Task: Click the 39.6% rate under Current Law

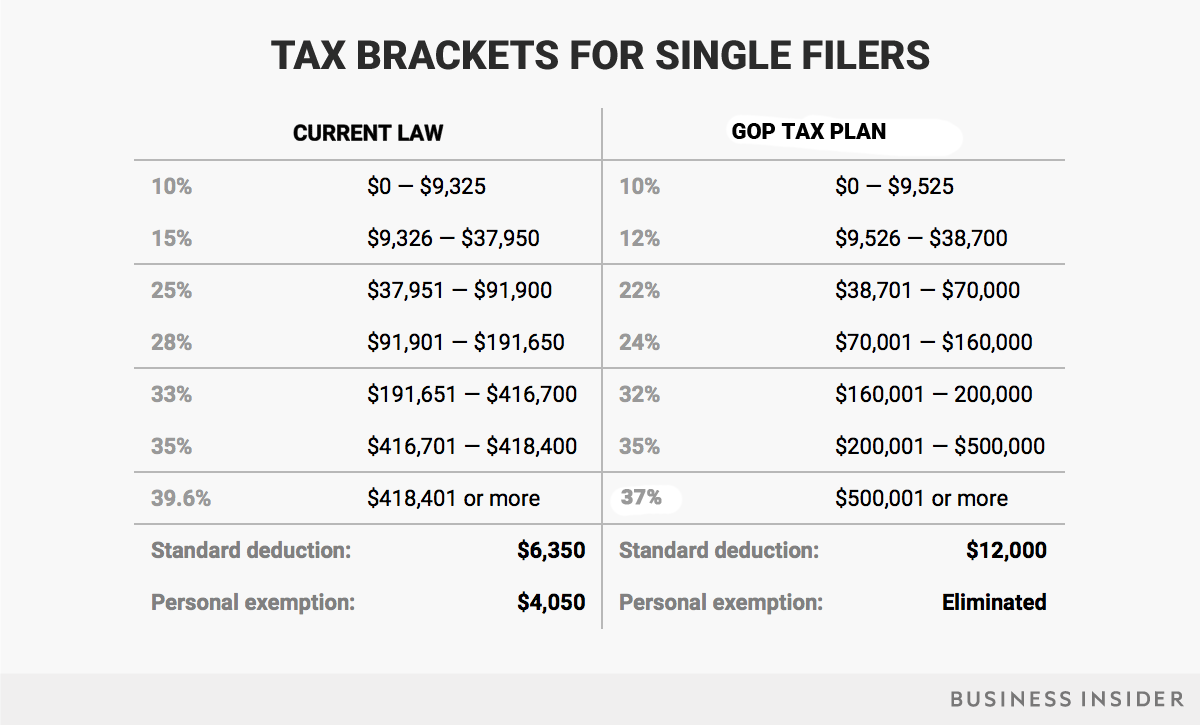Action: 181,498
